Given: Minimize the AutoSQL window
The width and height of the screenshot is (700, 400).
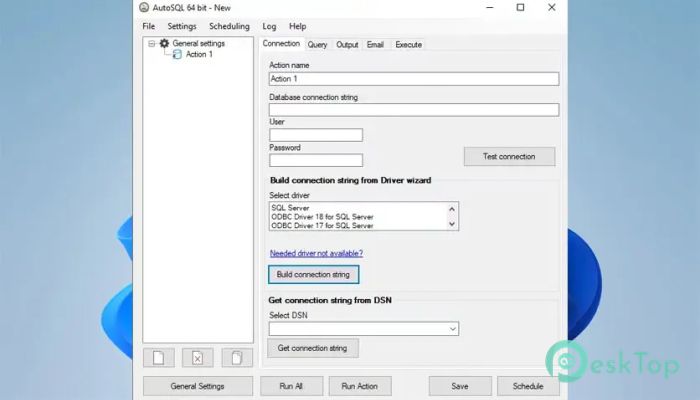Looking at the screenshot, I should pos(490,8).
